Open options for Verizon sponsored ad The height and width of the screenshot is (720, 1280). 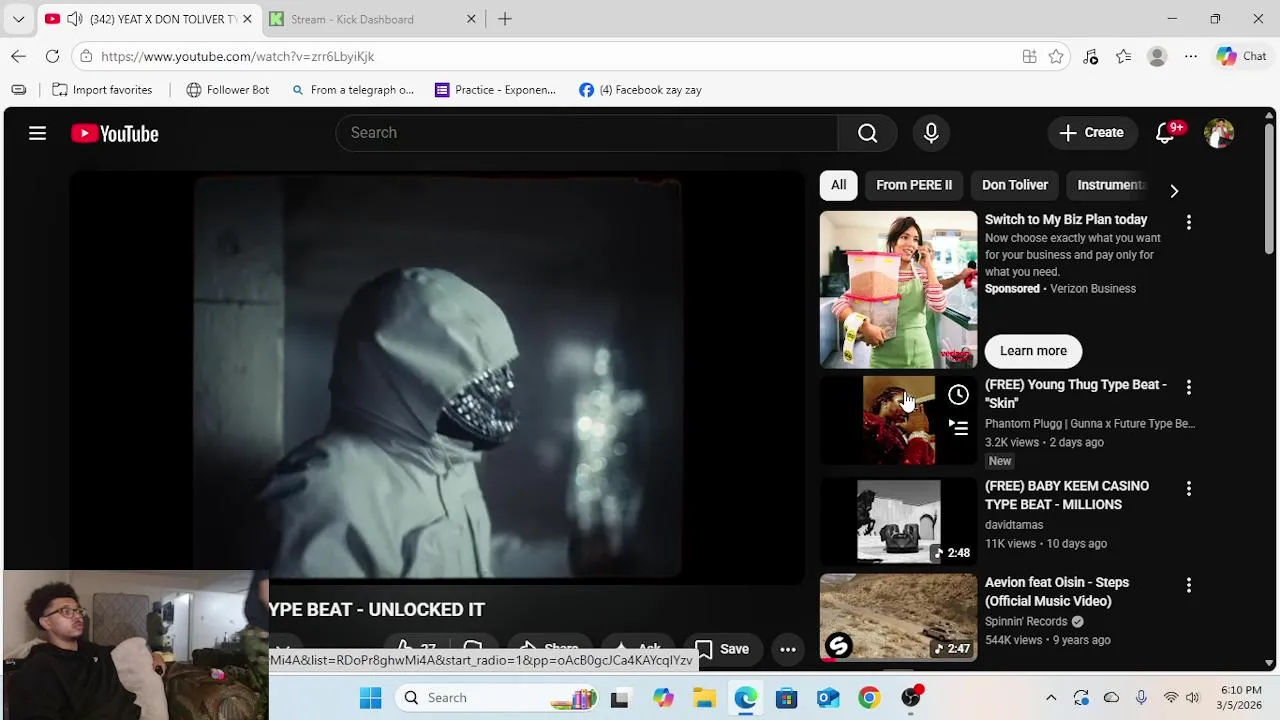(1189, 222)
